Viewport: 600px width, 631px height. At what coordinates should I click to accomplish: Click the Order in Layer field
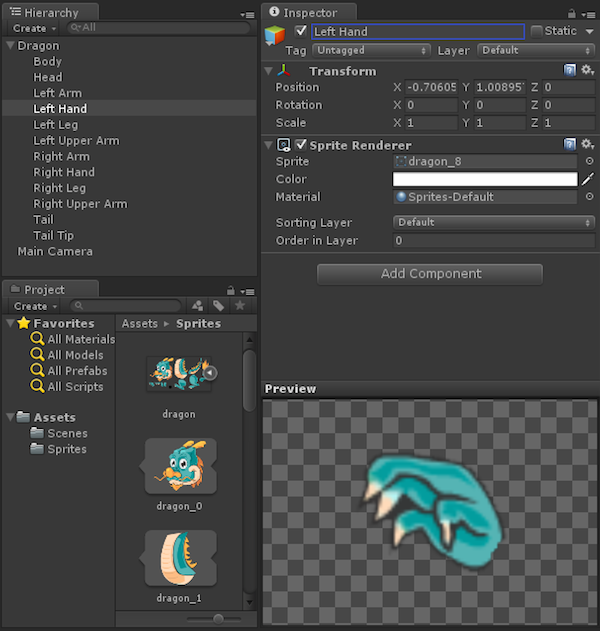coord(494,240)
